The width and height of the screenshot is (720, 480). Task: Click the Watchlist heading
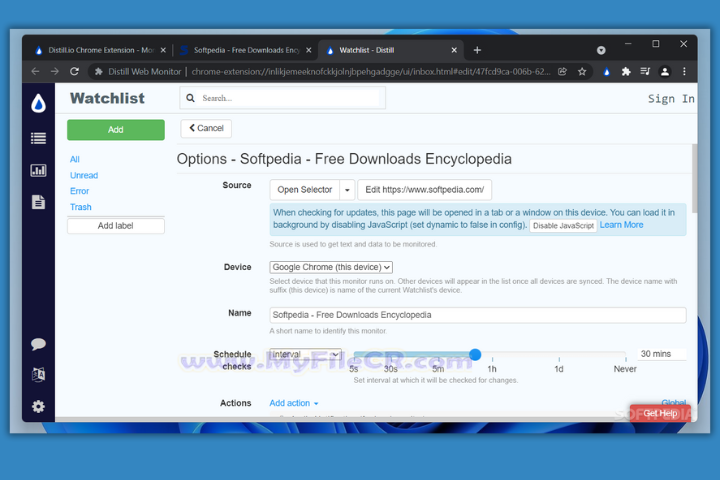(x=107, y=98)
